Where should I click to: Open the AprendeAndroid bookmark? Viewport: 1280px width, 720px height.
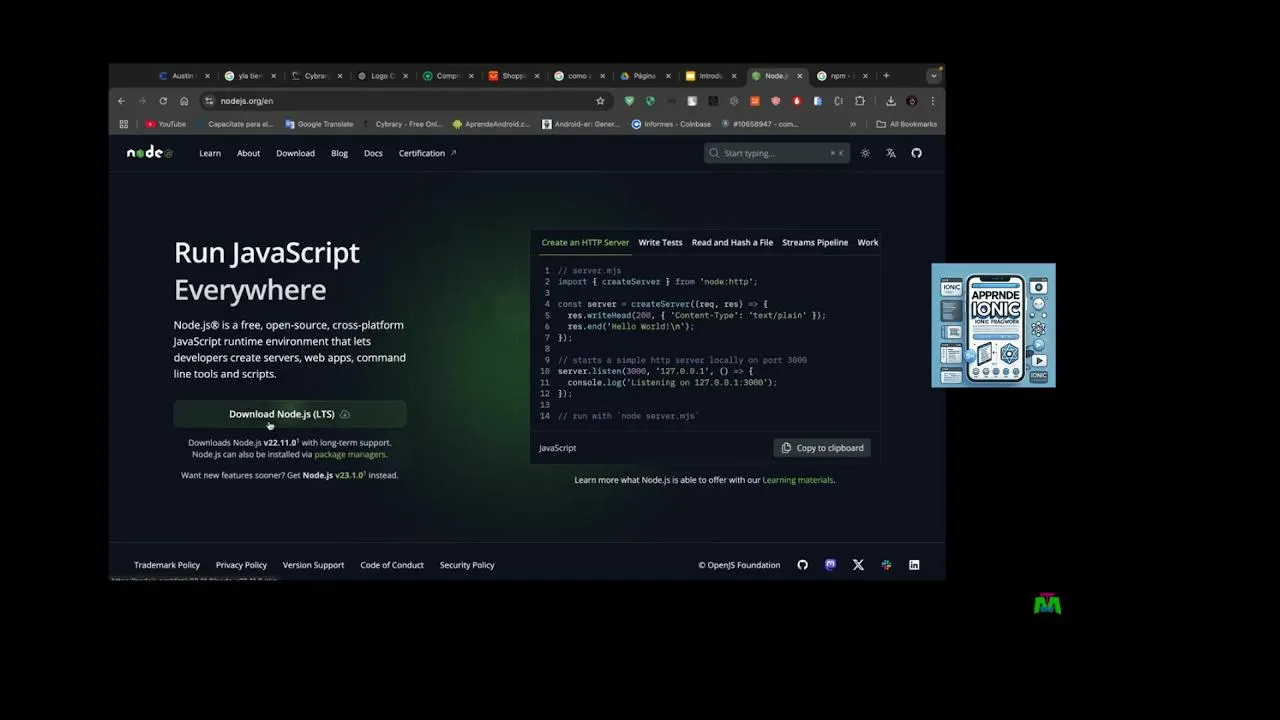tap(491, 124)
